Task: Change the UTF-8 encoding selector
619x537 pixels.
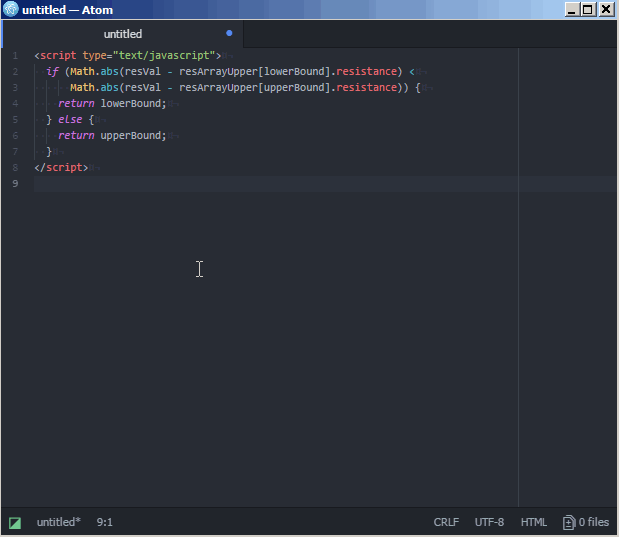Action: pos(489,522)
